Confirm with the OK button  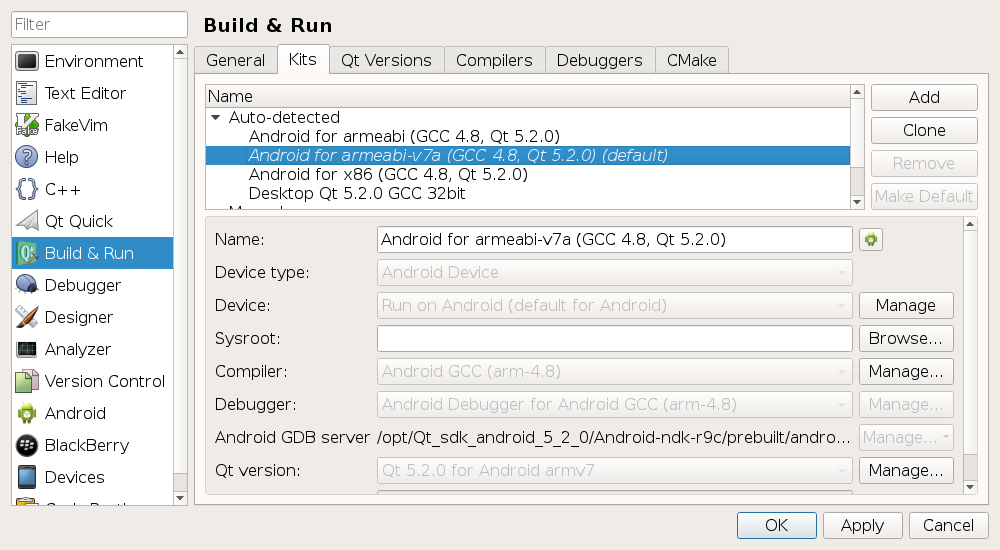(x=777, y=526)
